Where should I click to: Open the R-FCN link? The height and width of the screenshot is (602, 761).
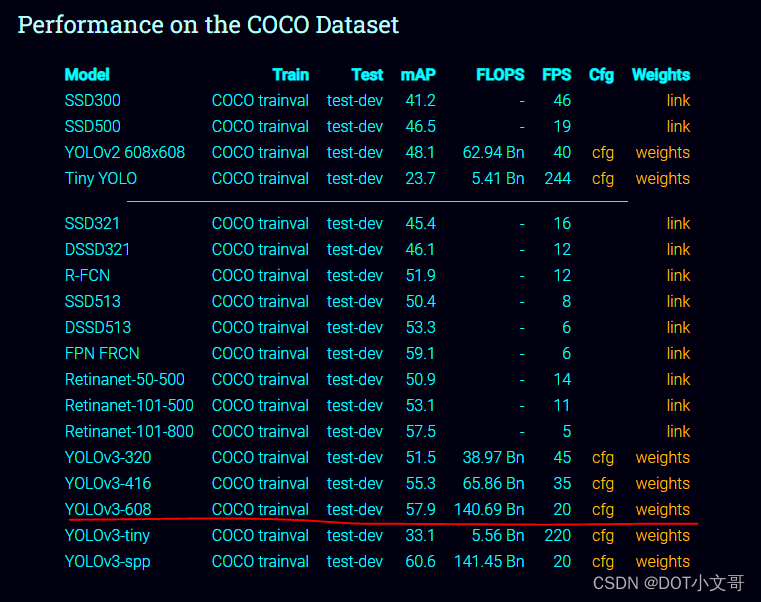678,275
